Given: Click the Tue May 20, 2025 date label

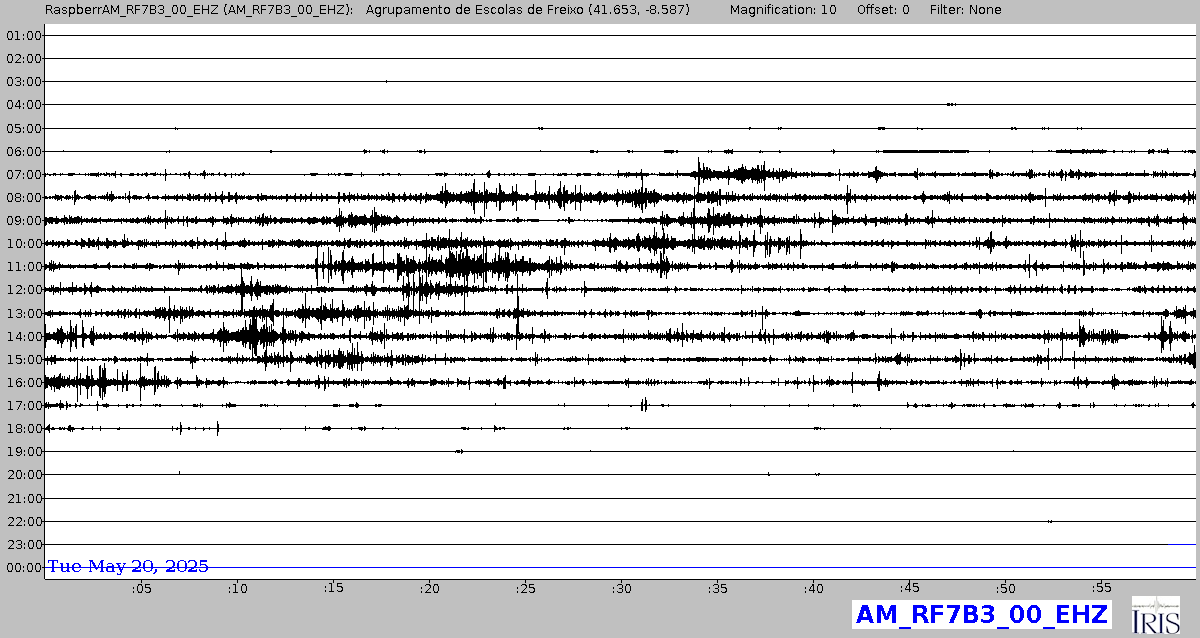Looking at the screenshot, I should click(128, 566).
